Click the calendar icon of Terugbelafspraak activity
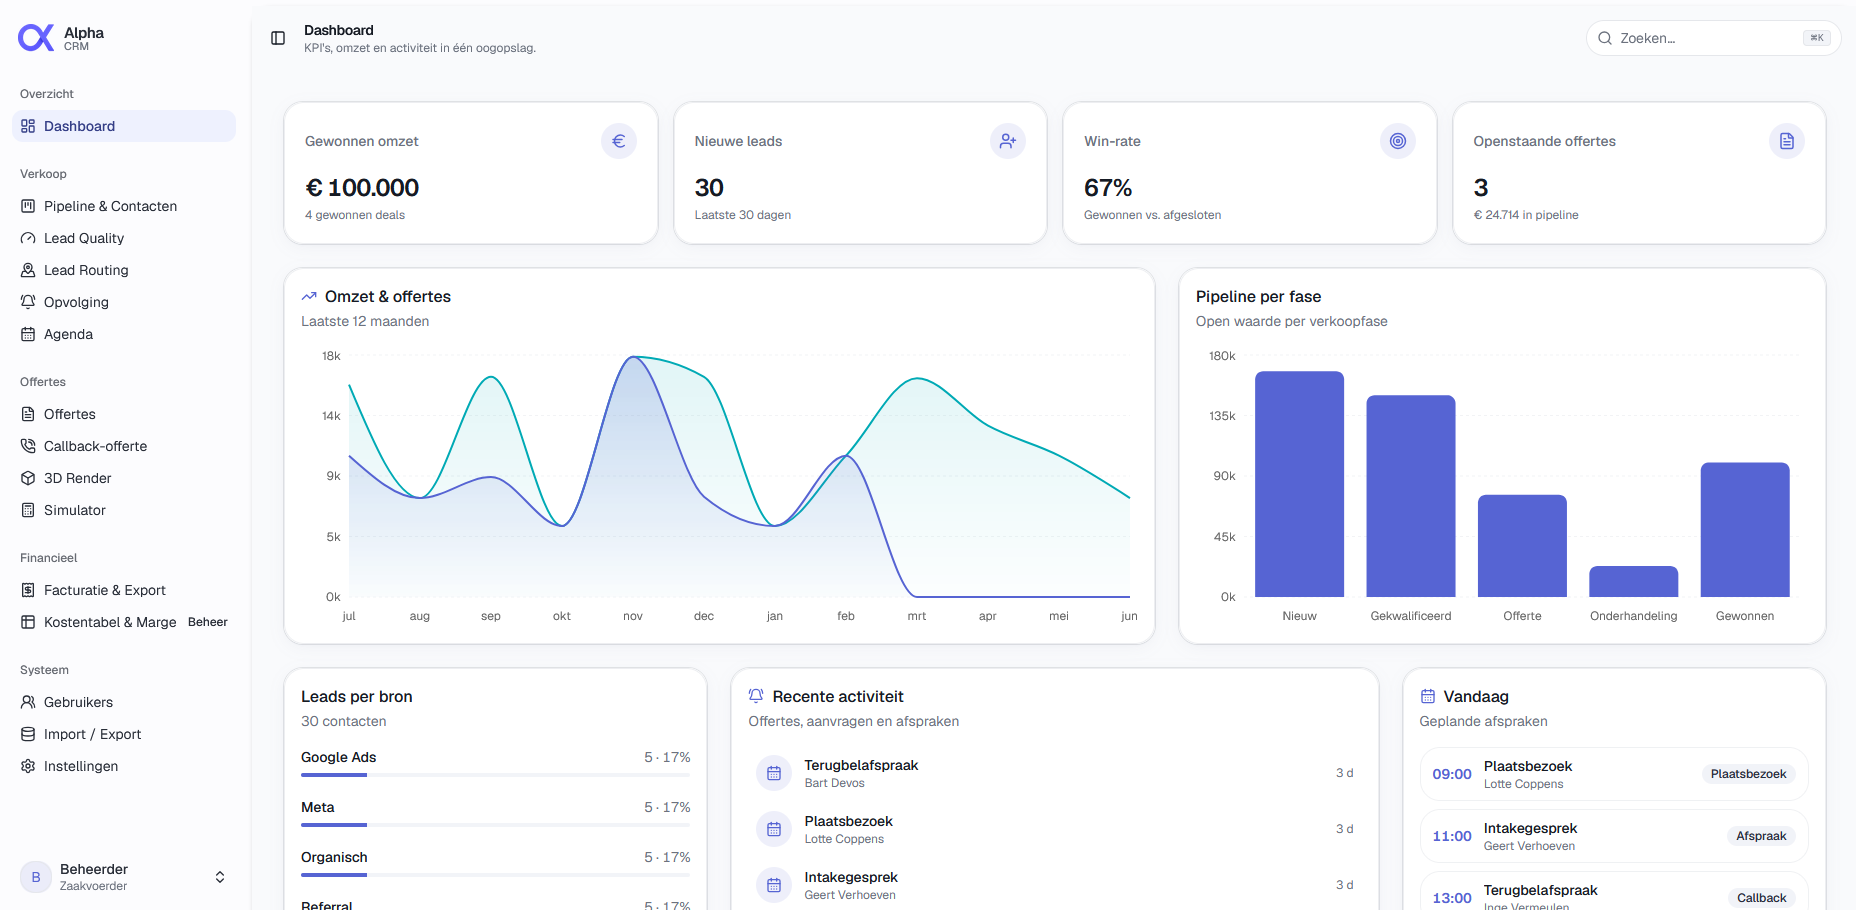 click(x=774, y=773)
